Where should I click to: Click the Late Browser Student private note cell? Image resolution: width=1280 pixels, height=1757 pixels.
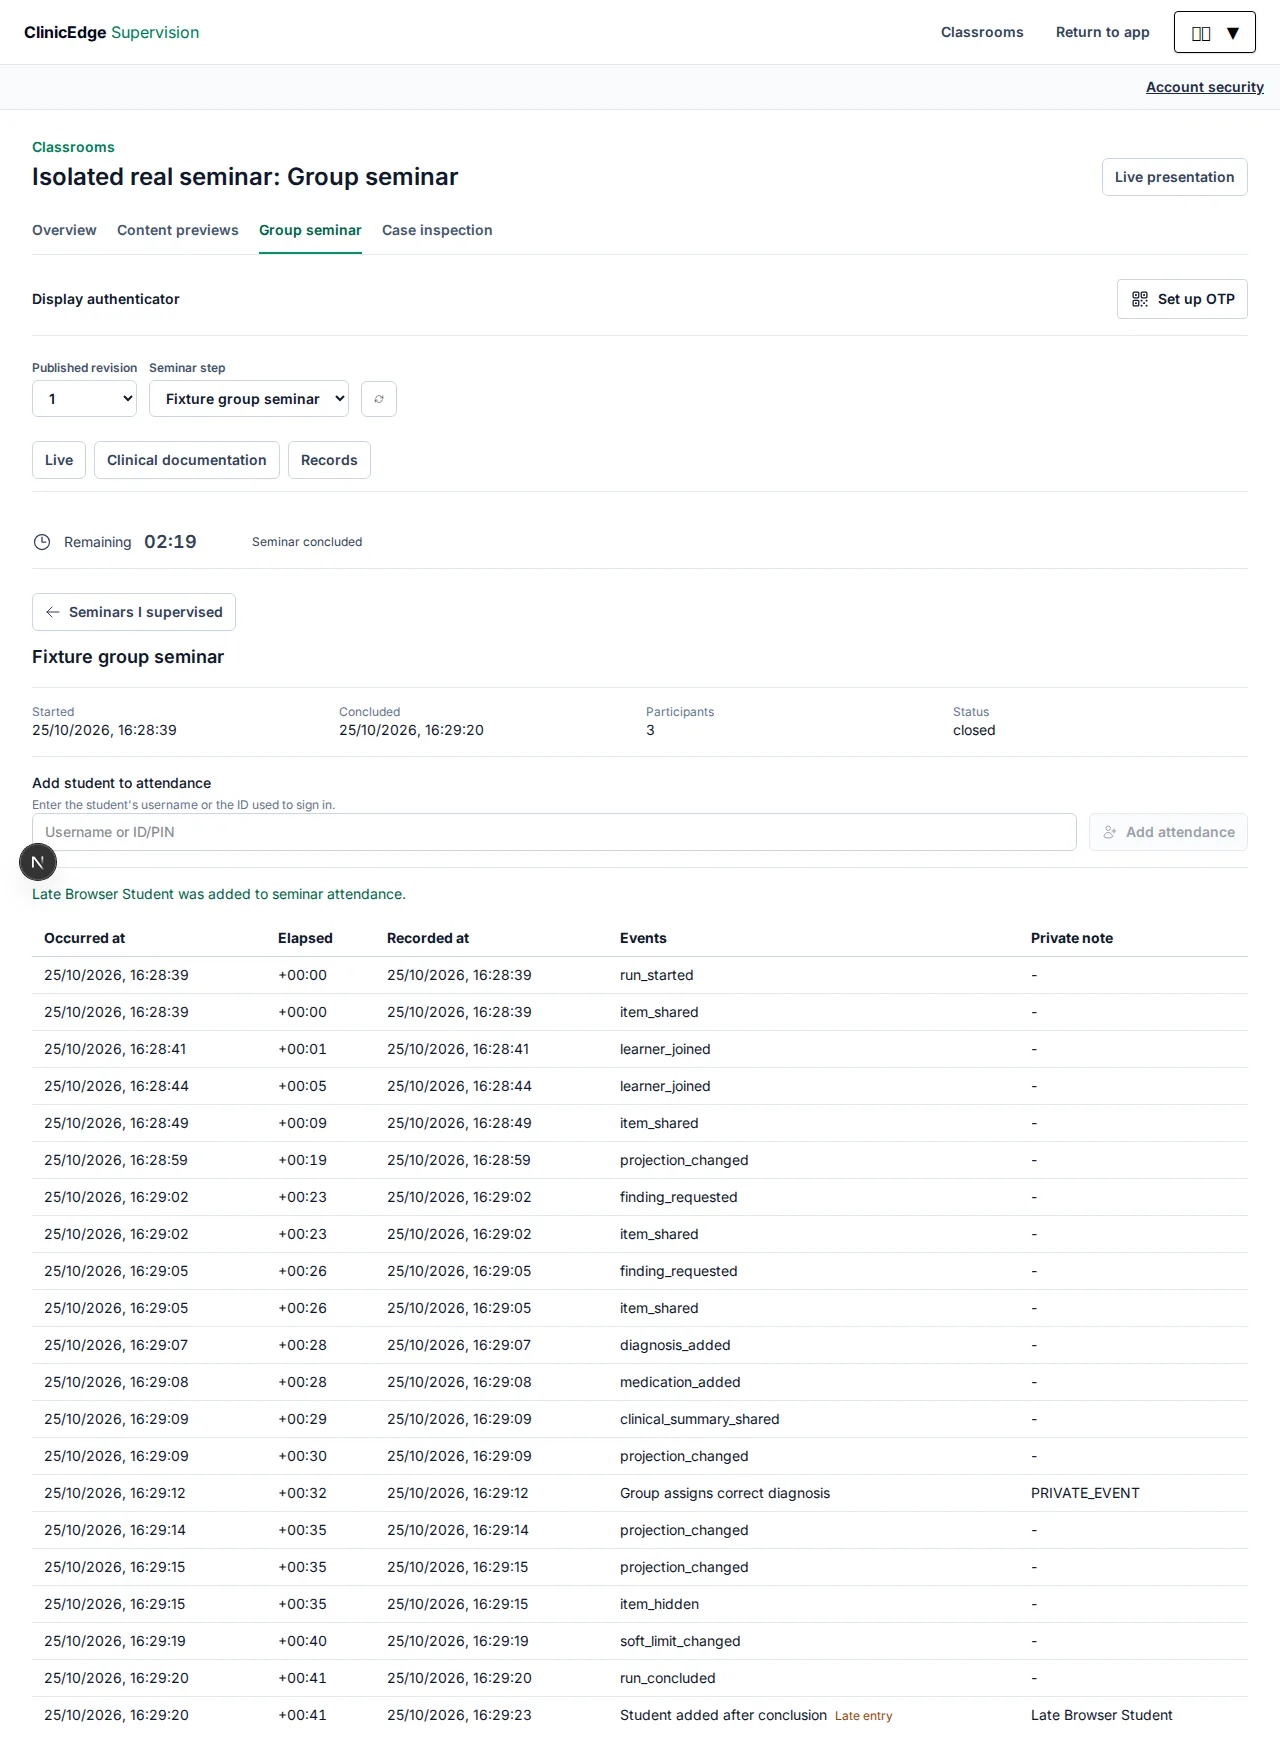[1102, 1715]
